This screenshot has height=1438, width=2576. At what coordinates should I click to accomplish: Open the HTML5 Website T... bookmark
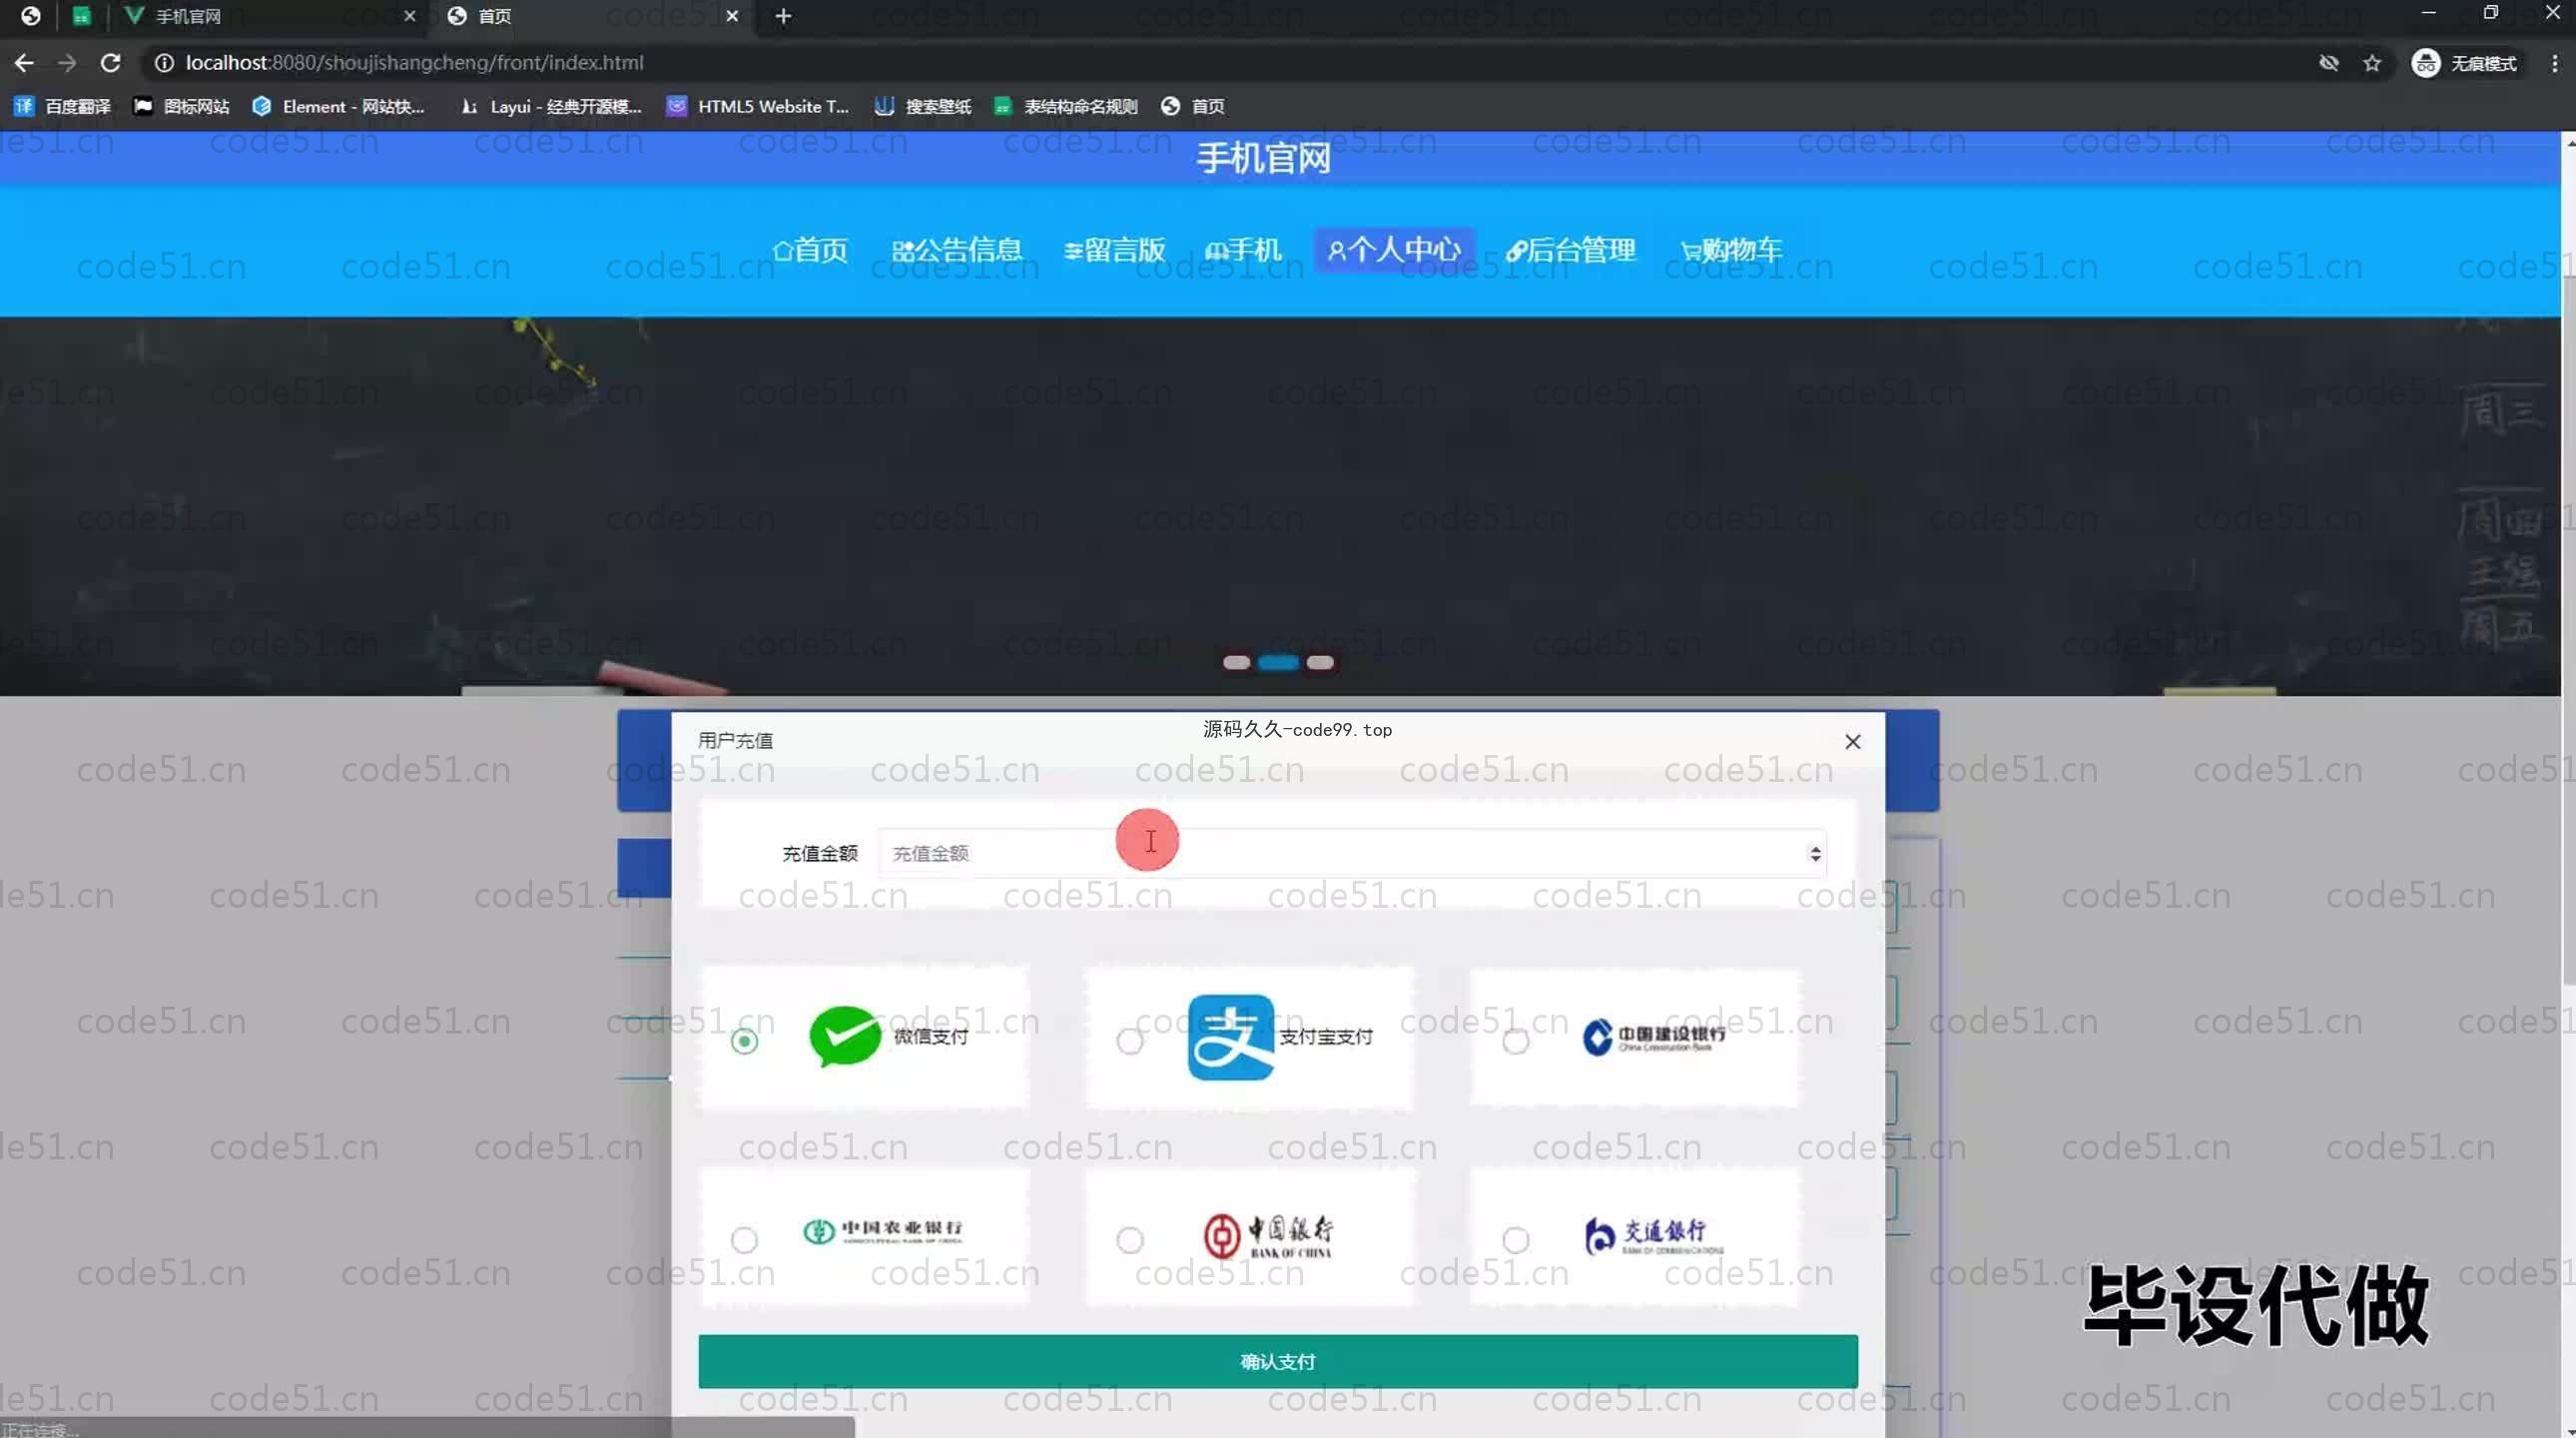click(758, 107)
